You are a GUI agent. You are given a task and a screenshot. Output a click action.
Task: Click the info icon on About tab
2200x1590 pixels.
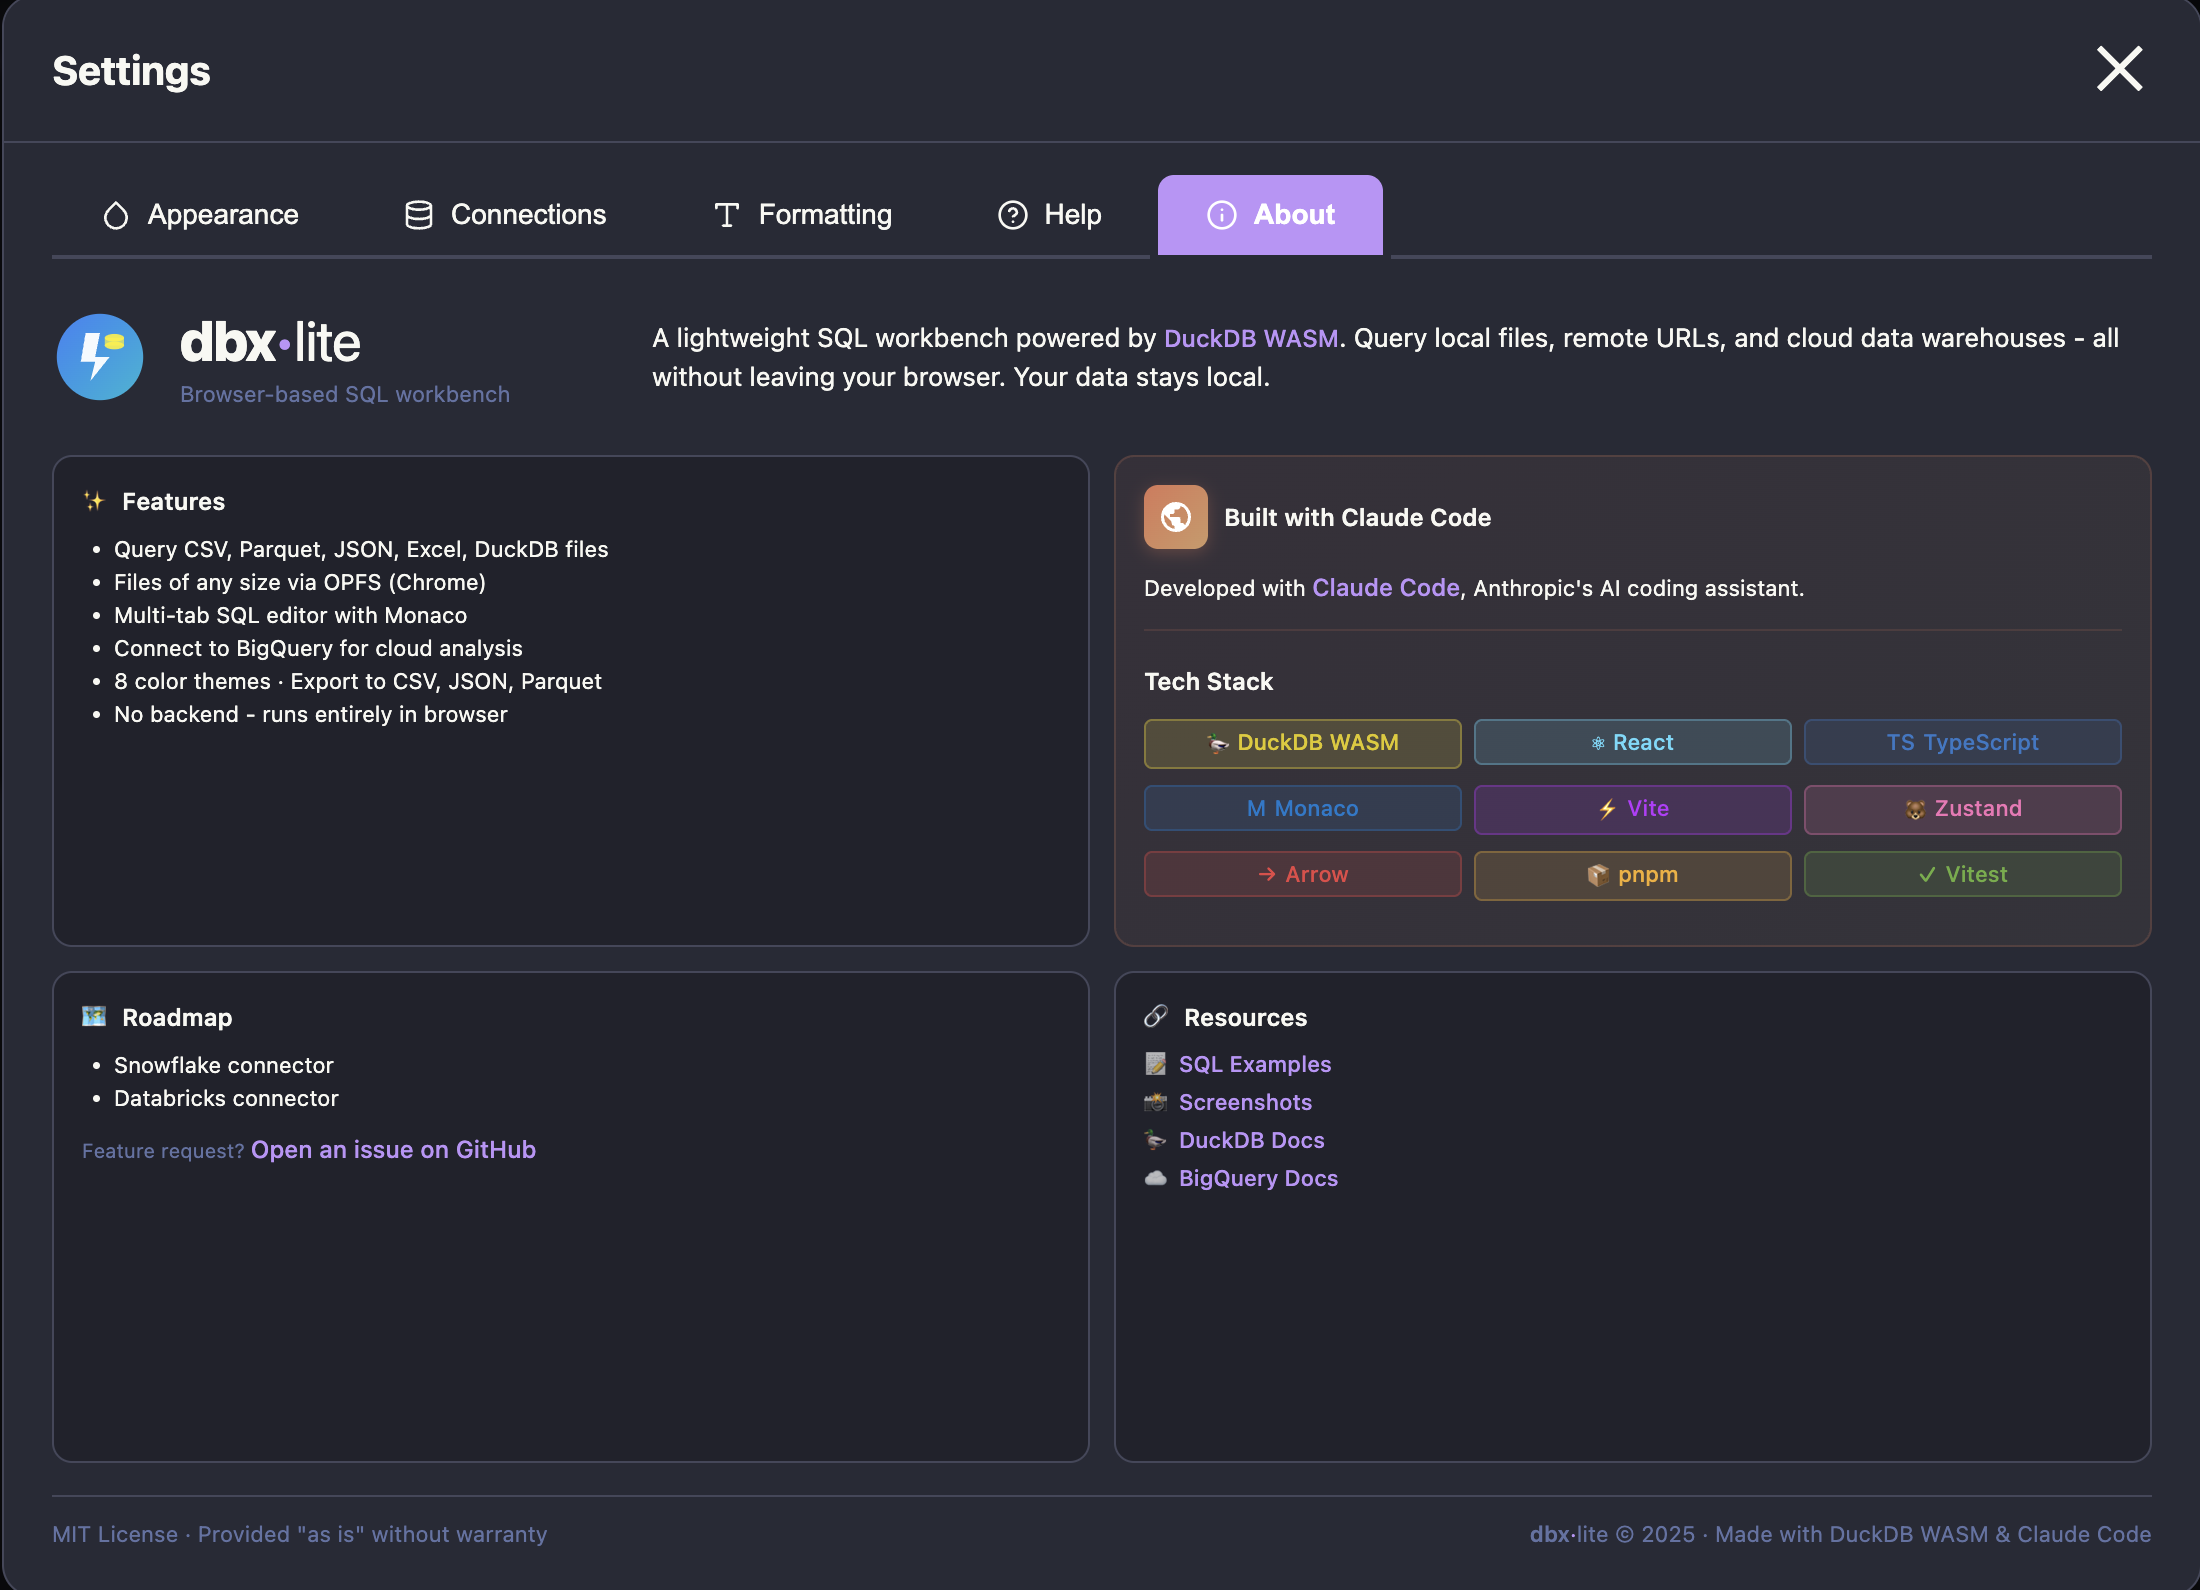pos(1222,215)
